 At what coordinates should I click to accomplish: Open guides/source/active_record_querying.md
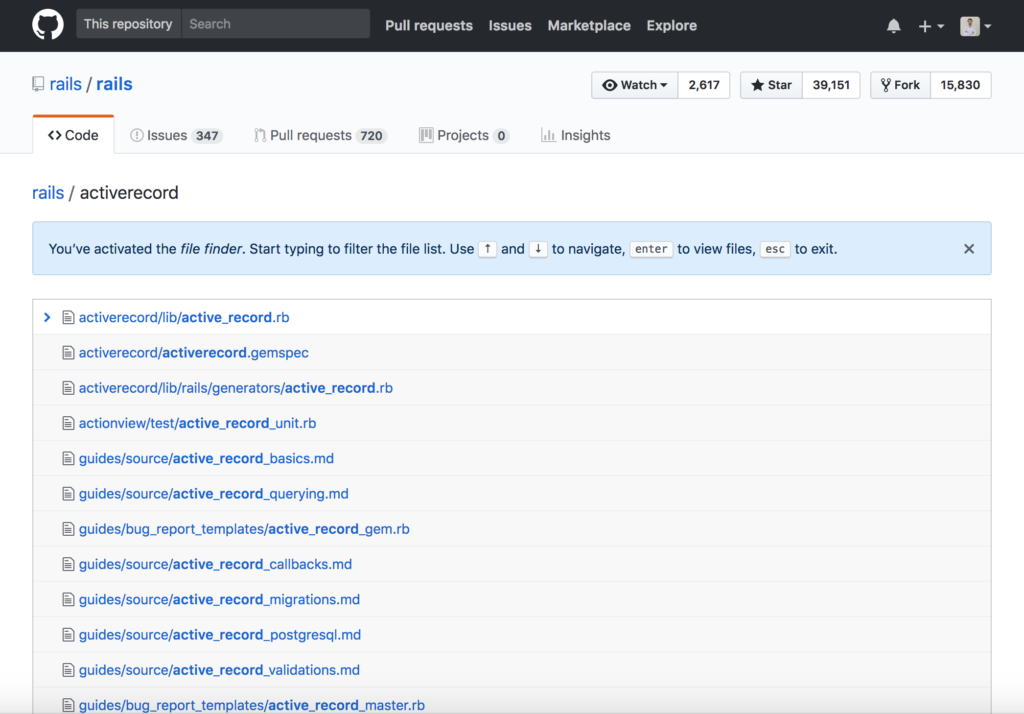[213, 493]
